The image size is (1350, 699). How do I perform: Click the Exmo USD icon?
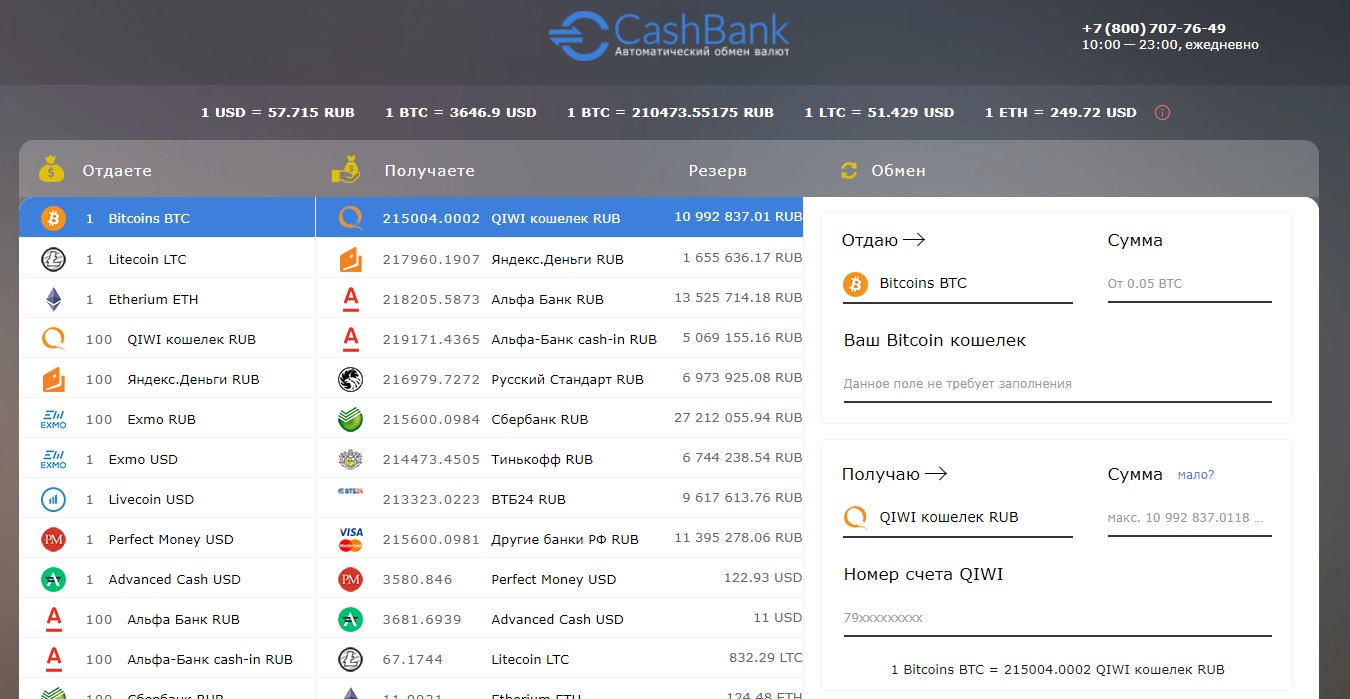pos(53,459)
